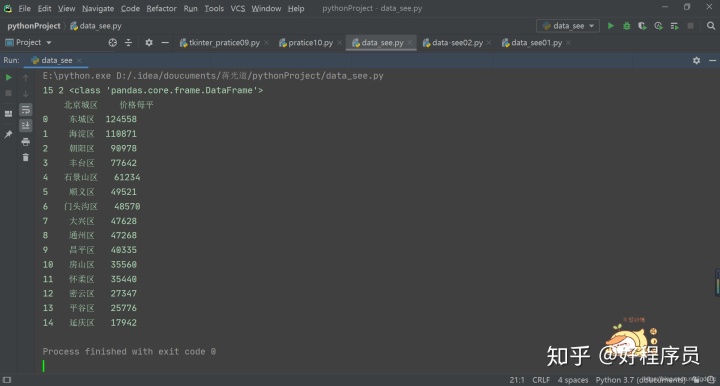The width and height of the screenshot is (720, 386).
Task: Close the pratice10.py tab
Action: click(x=339, y=43)
